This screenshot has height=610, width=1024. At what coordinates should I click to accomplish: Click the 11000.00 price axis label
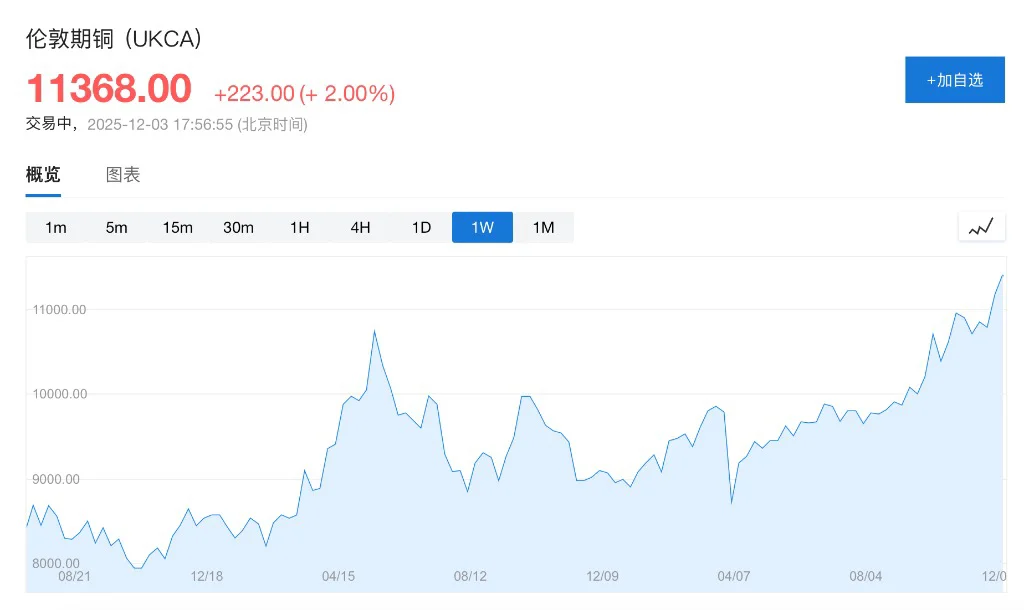(59, 310)
